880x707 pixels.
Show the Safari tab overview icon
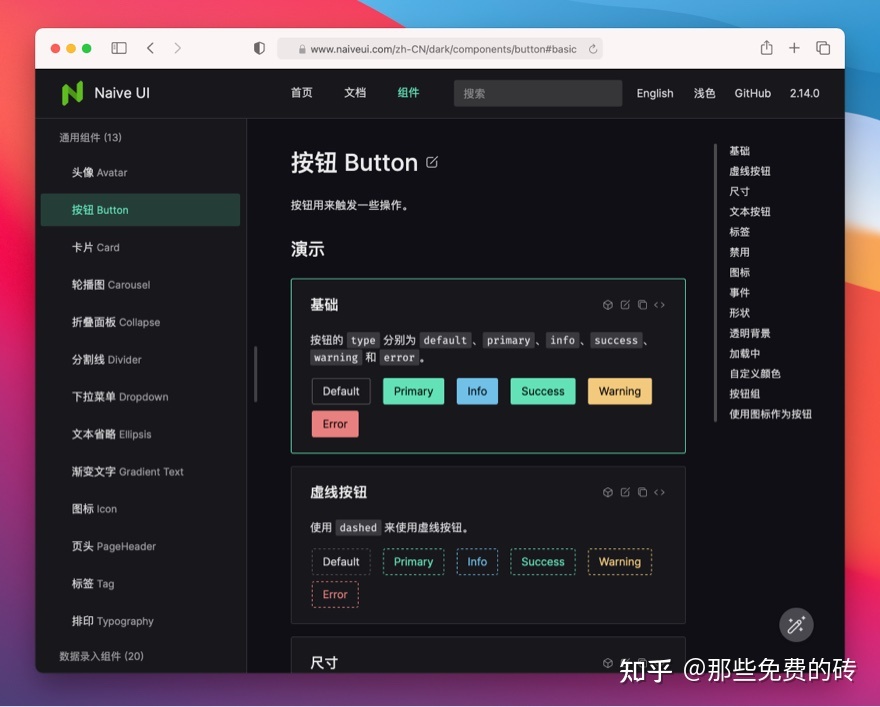(823, 48)
